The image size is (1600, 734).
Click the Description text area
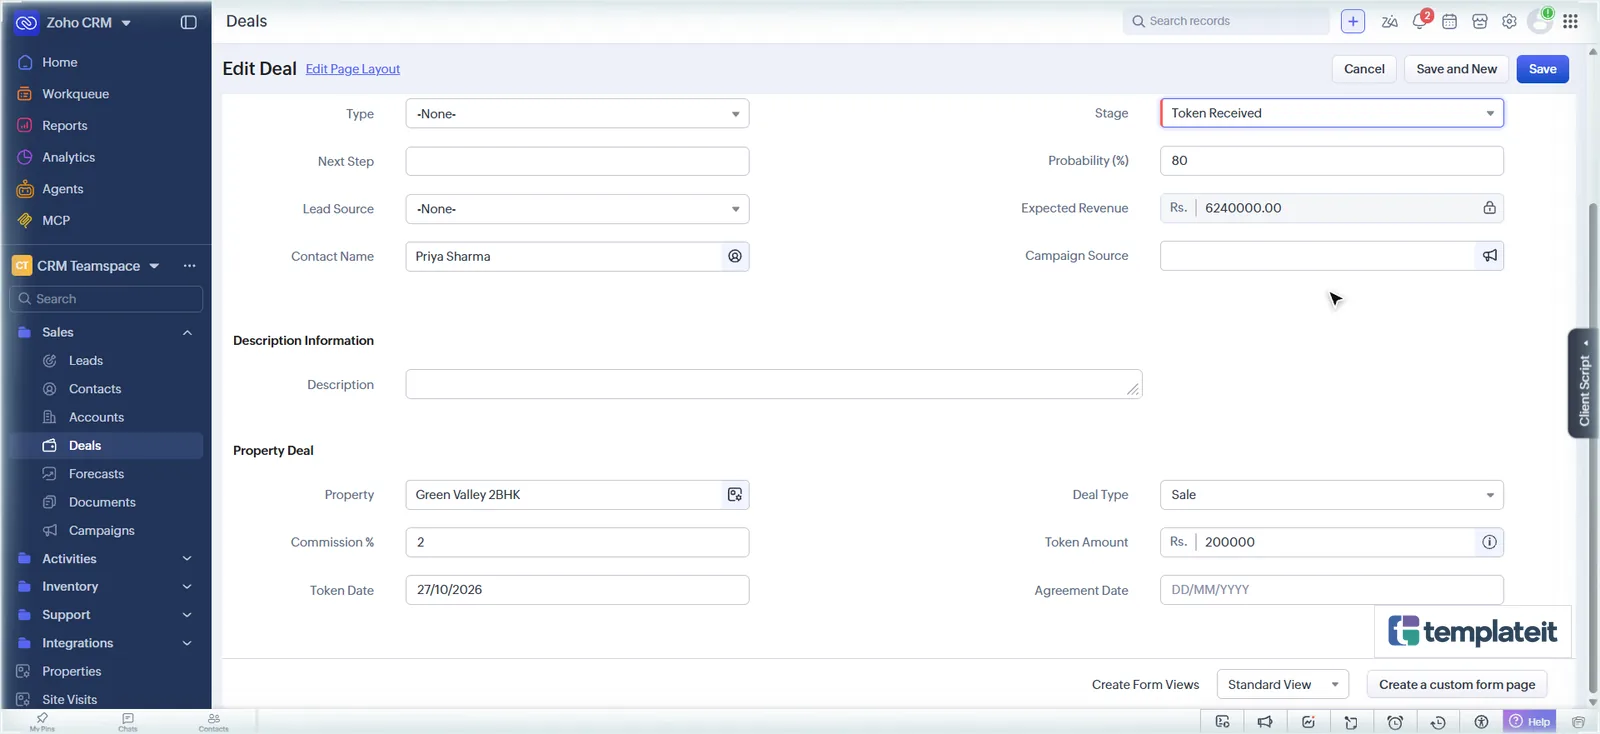(x=773, y=385)
